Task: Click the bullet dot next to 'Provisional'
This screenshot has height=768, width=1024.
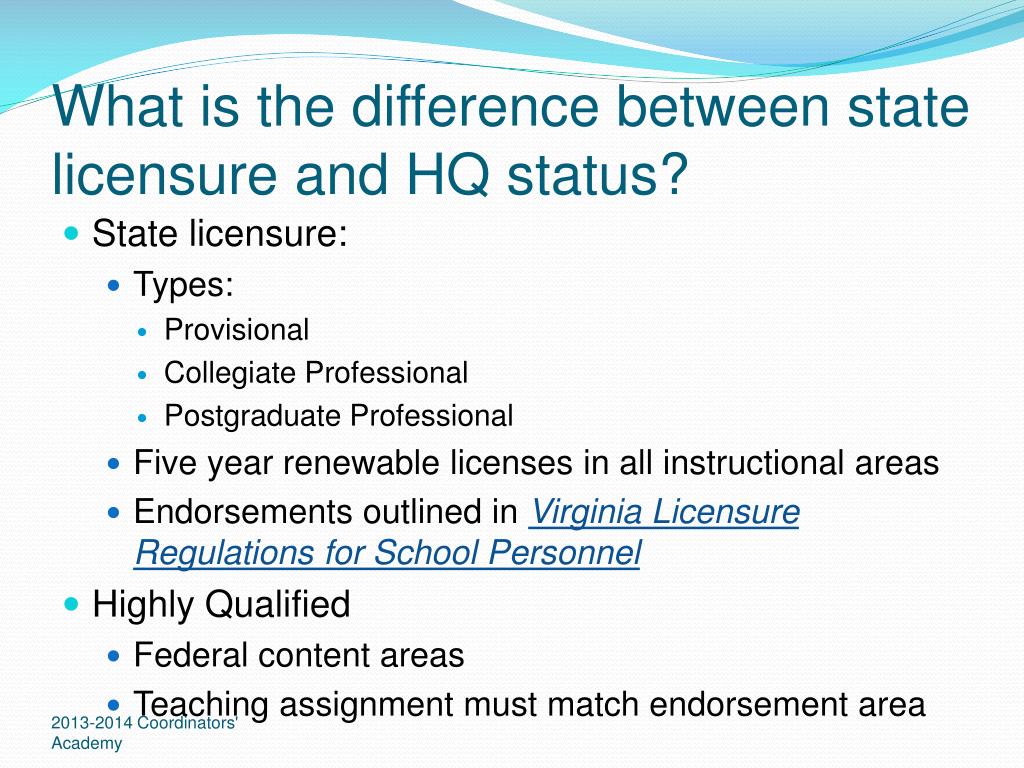Action: click(144, 332)
